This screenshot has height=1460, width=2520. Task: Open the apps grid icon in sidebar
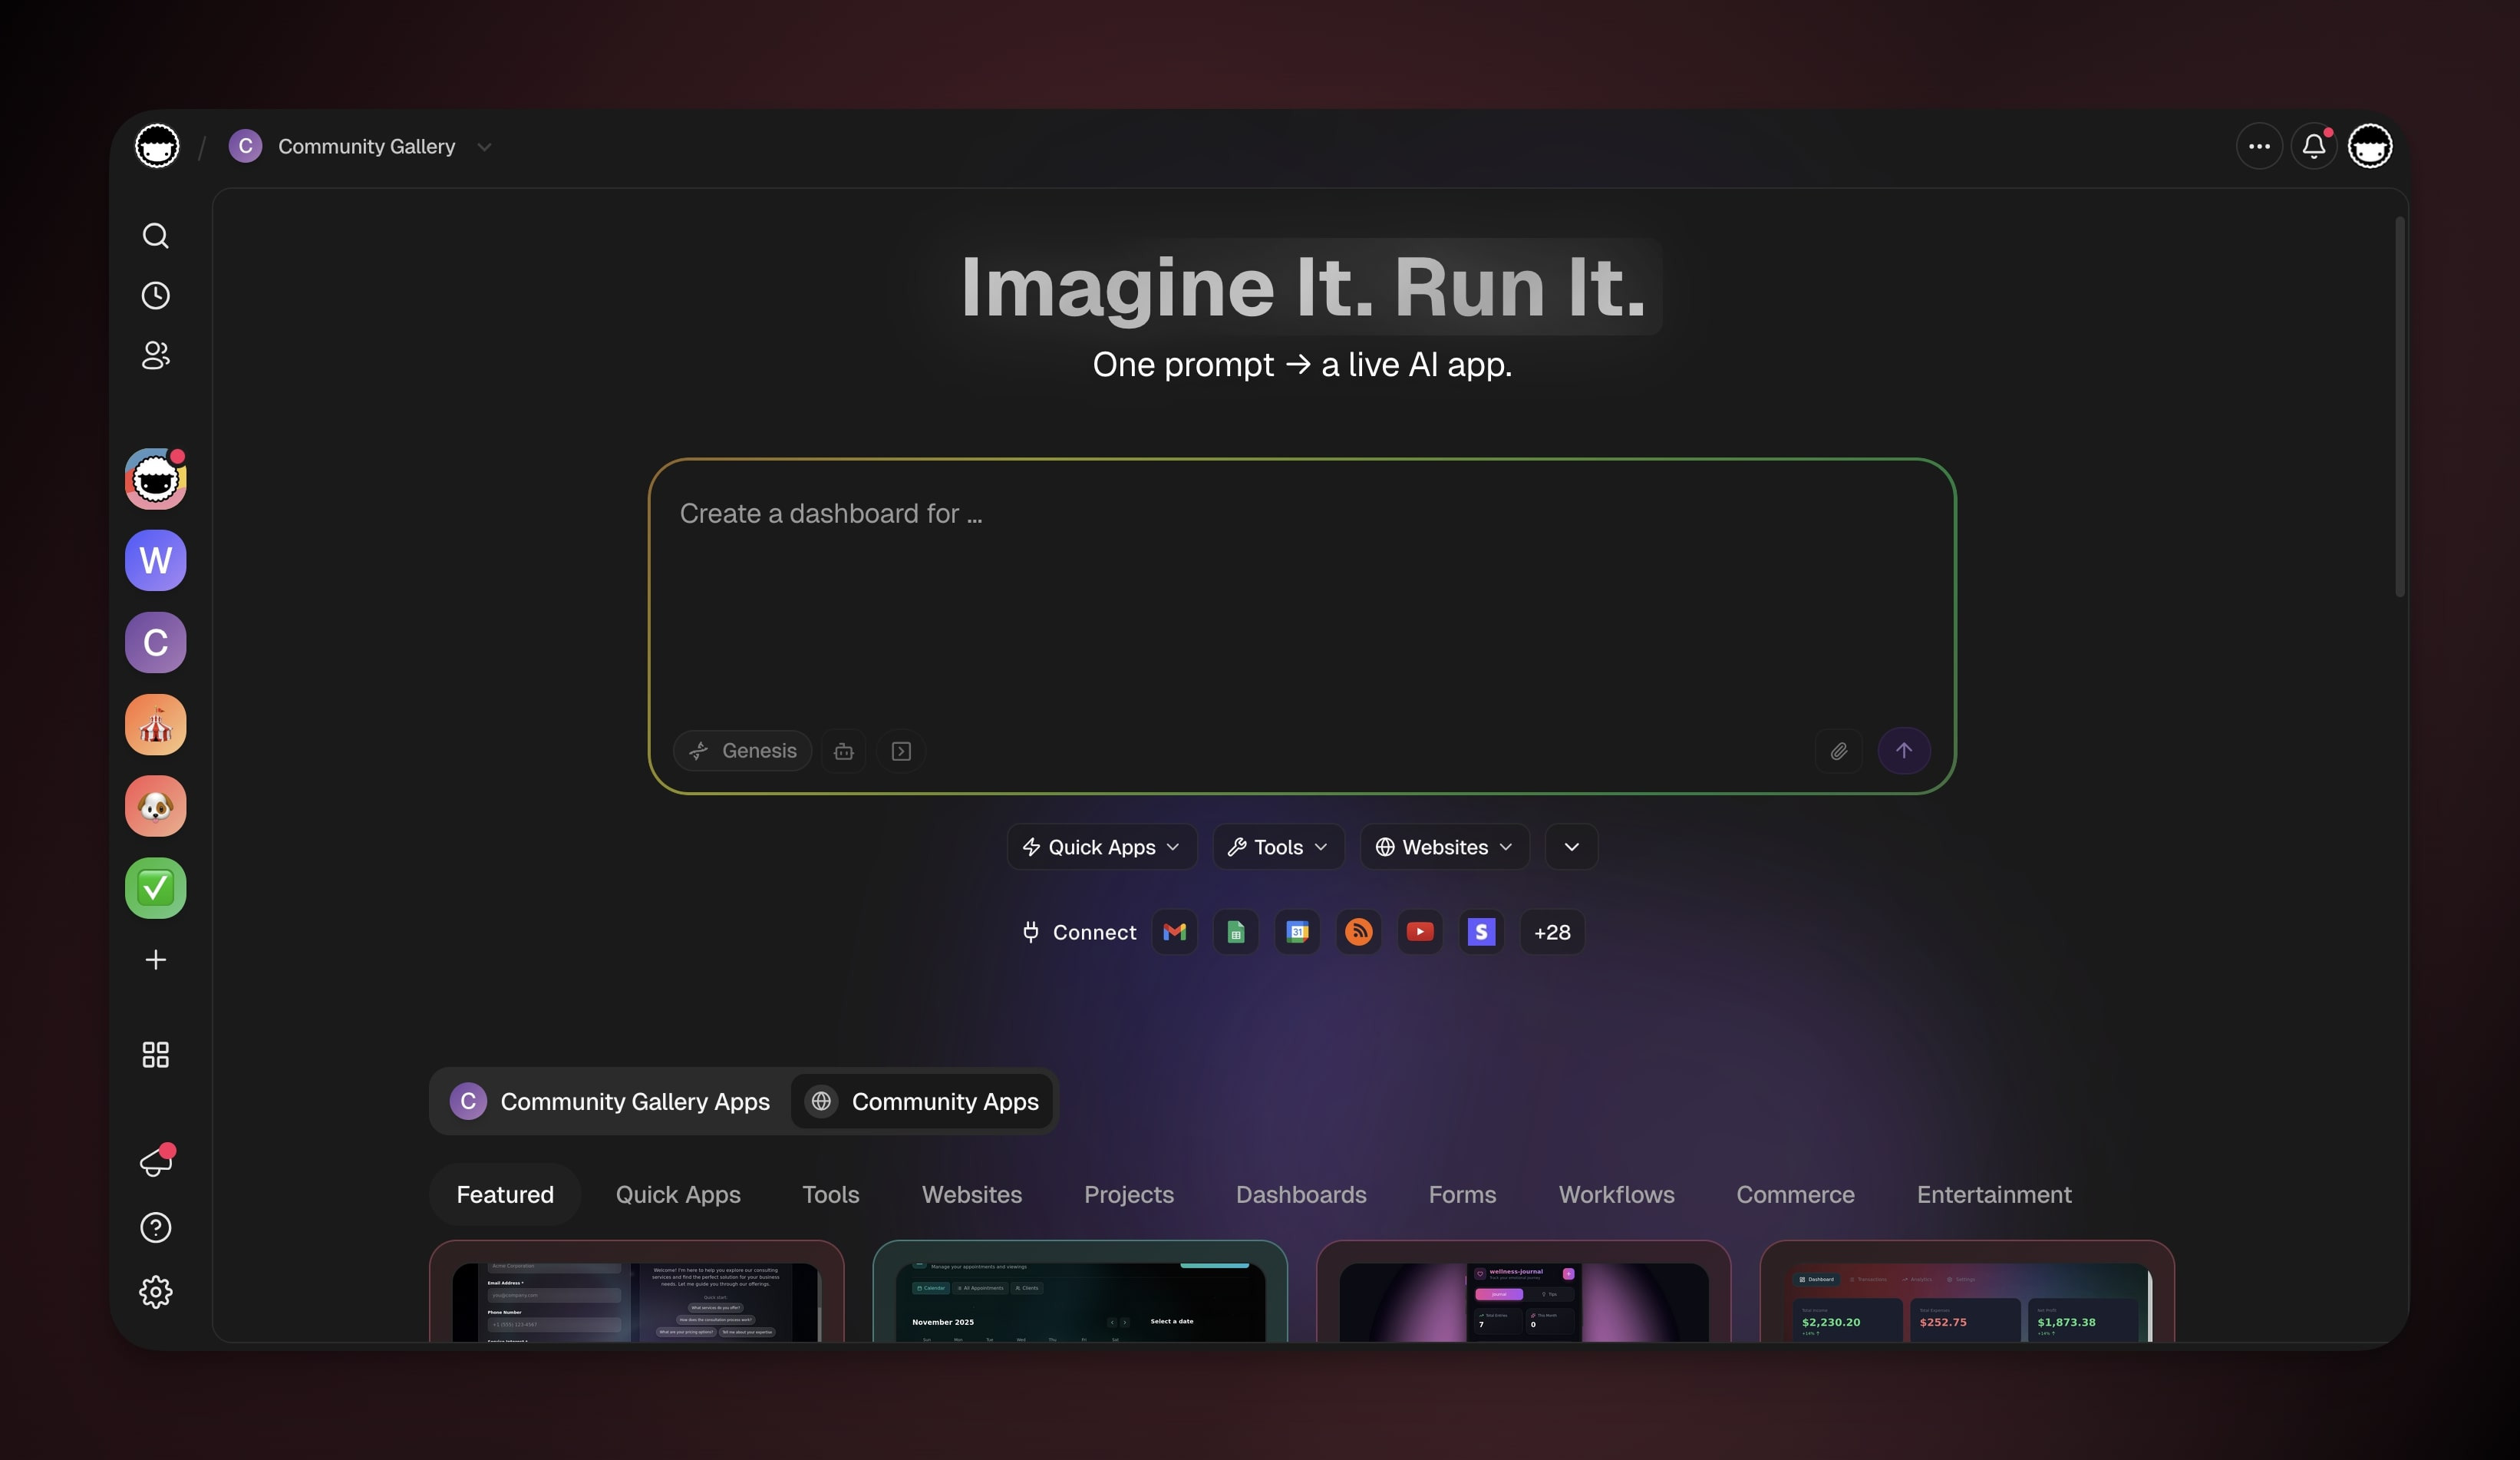(x=155, y=1055)
